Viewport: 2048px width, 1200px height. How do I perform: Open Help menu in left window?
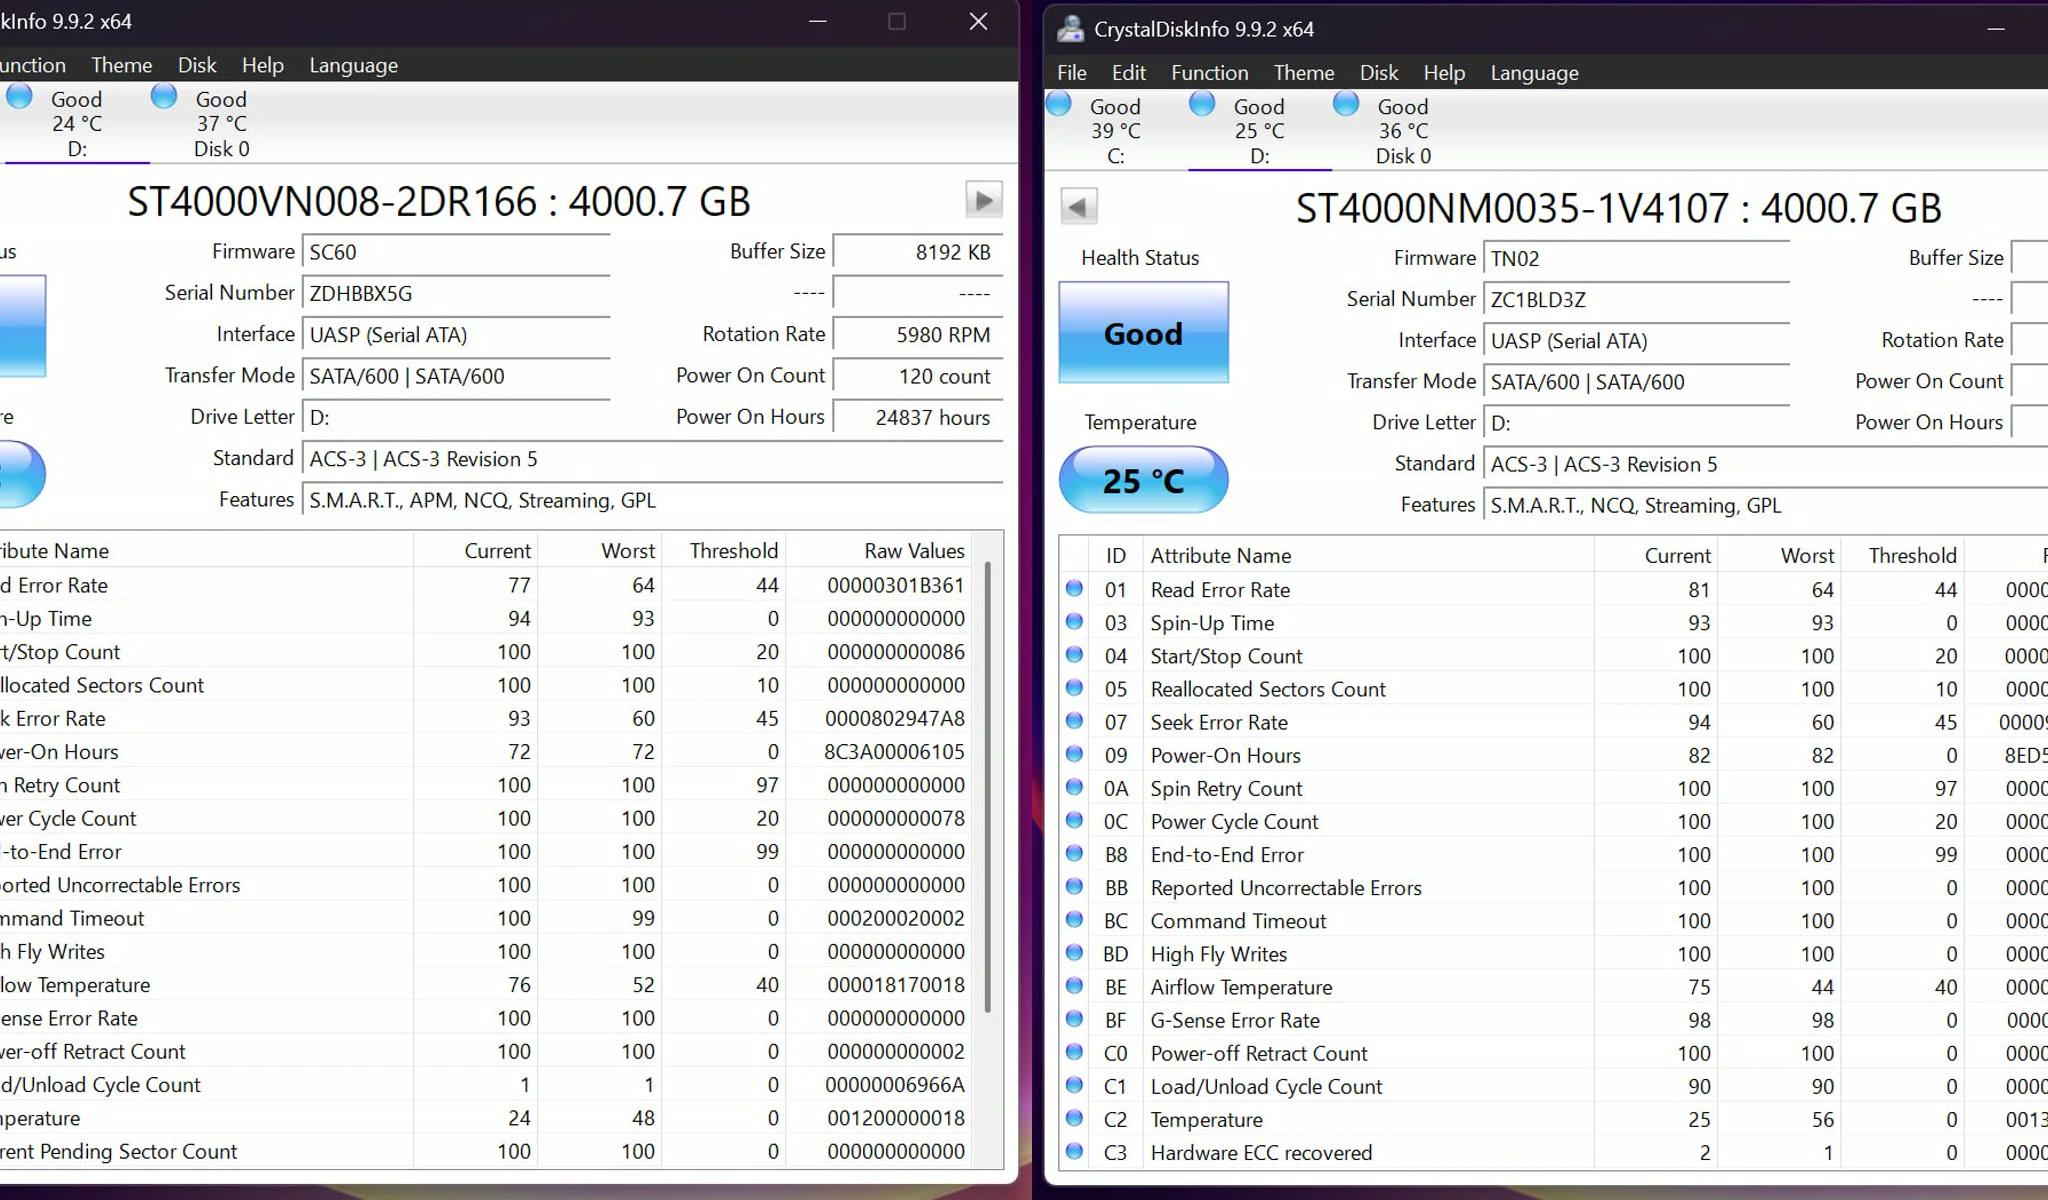[262, 65]
